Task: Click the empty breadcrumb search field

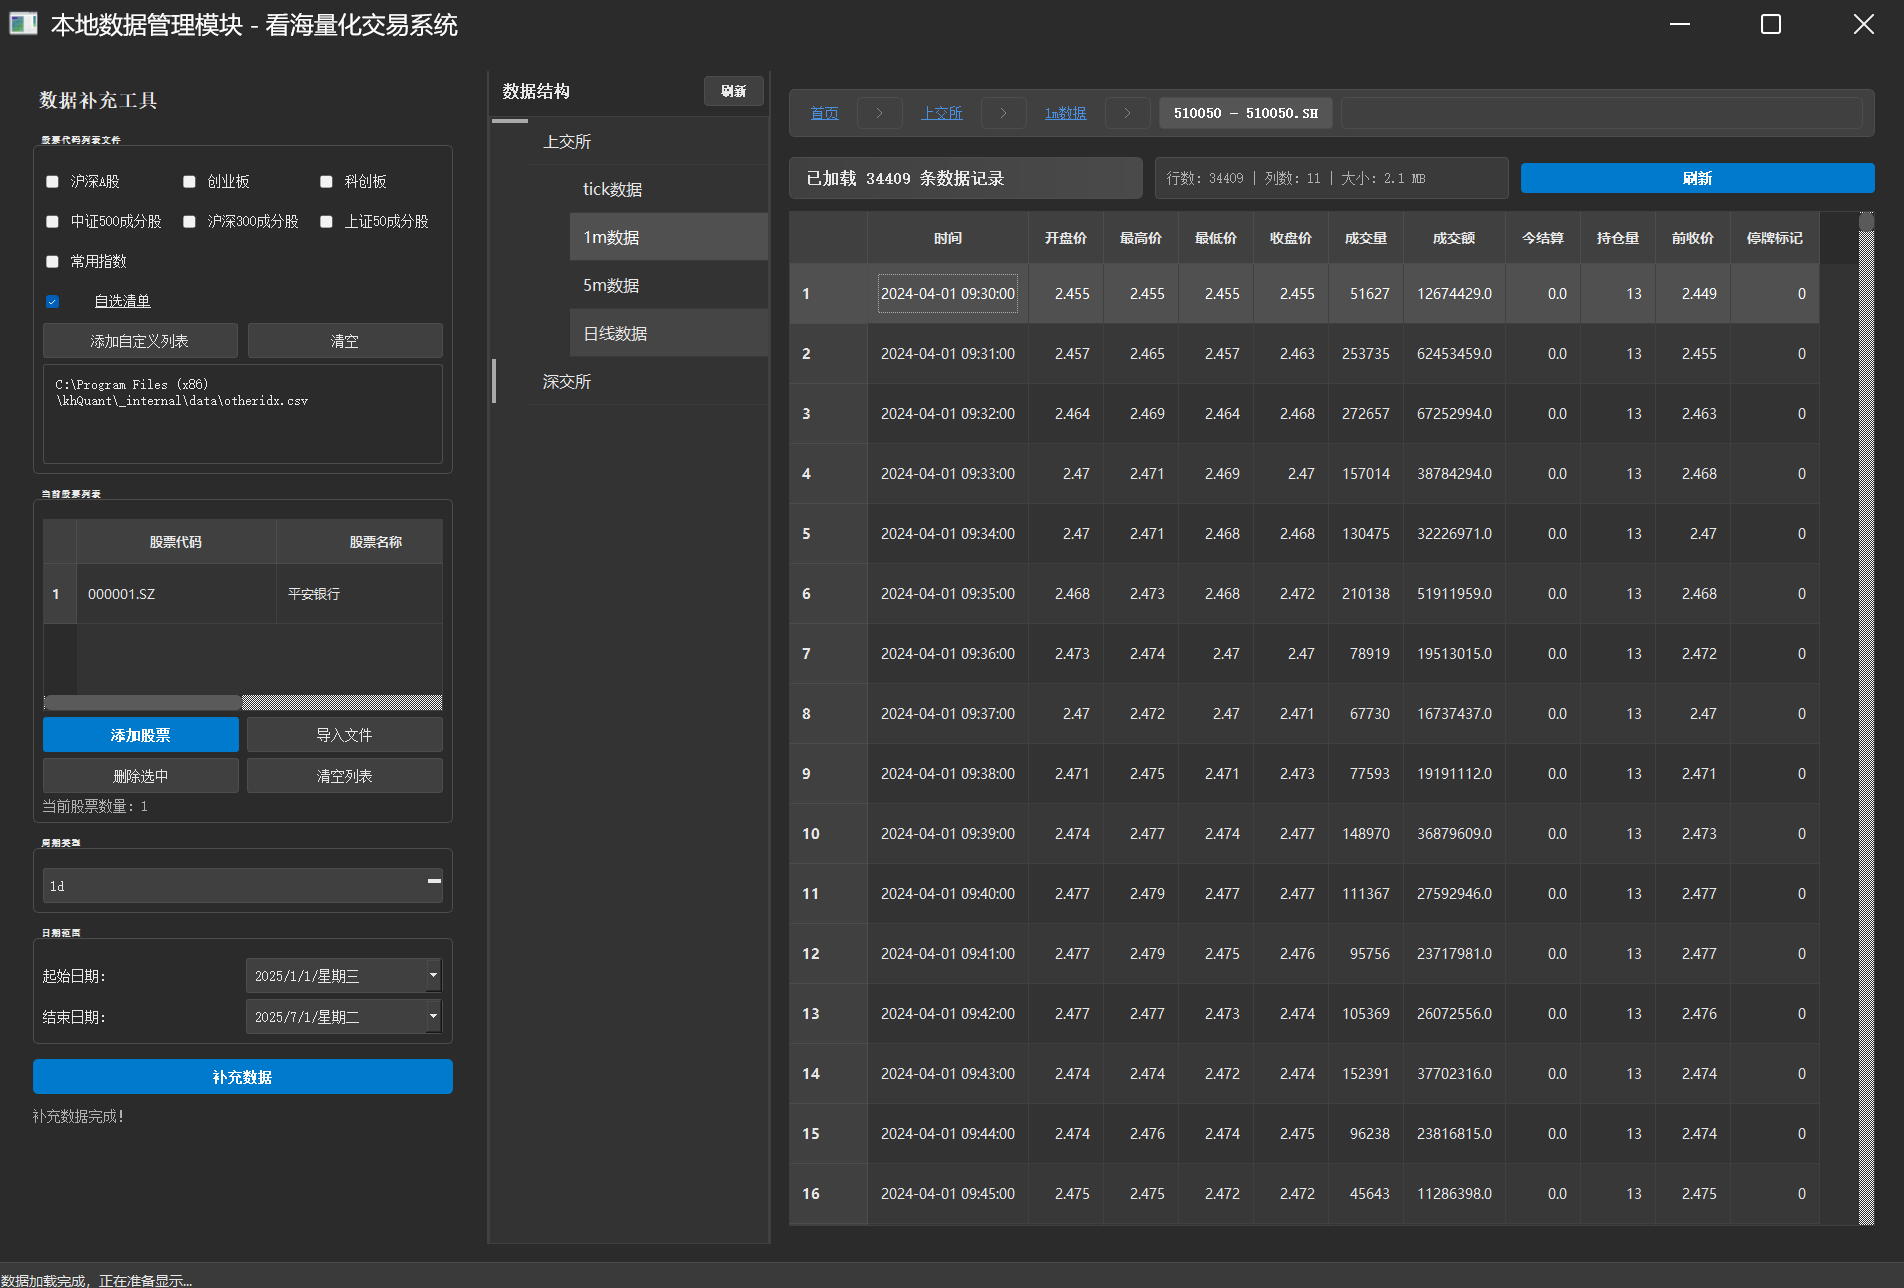Action: [1602, 113]
